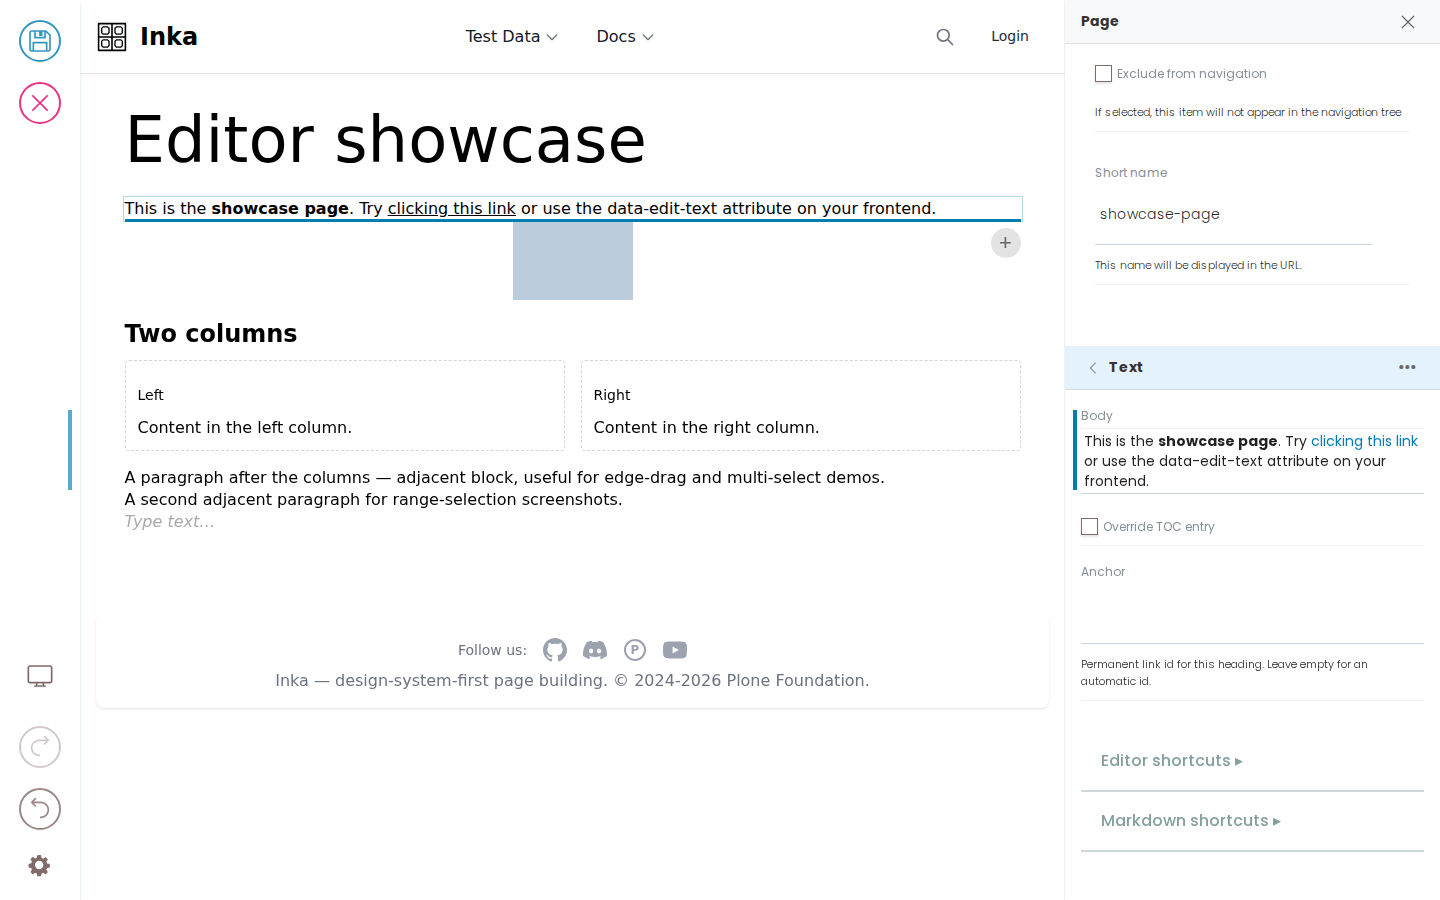Viewport: 1440px width, 900px height.
Task: Click the undo arrow icon
Action: pyautogui.click(x=40, y=809)
